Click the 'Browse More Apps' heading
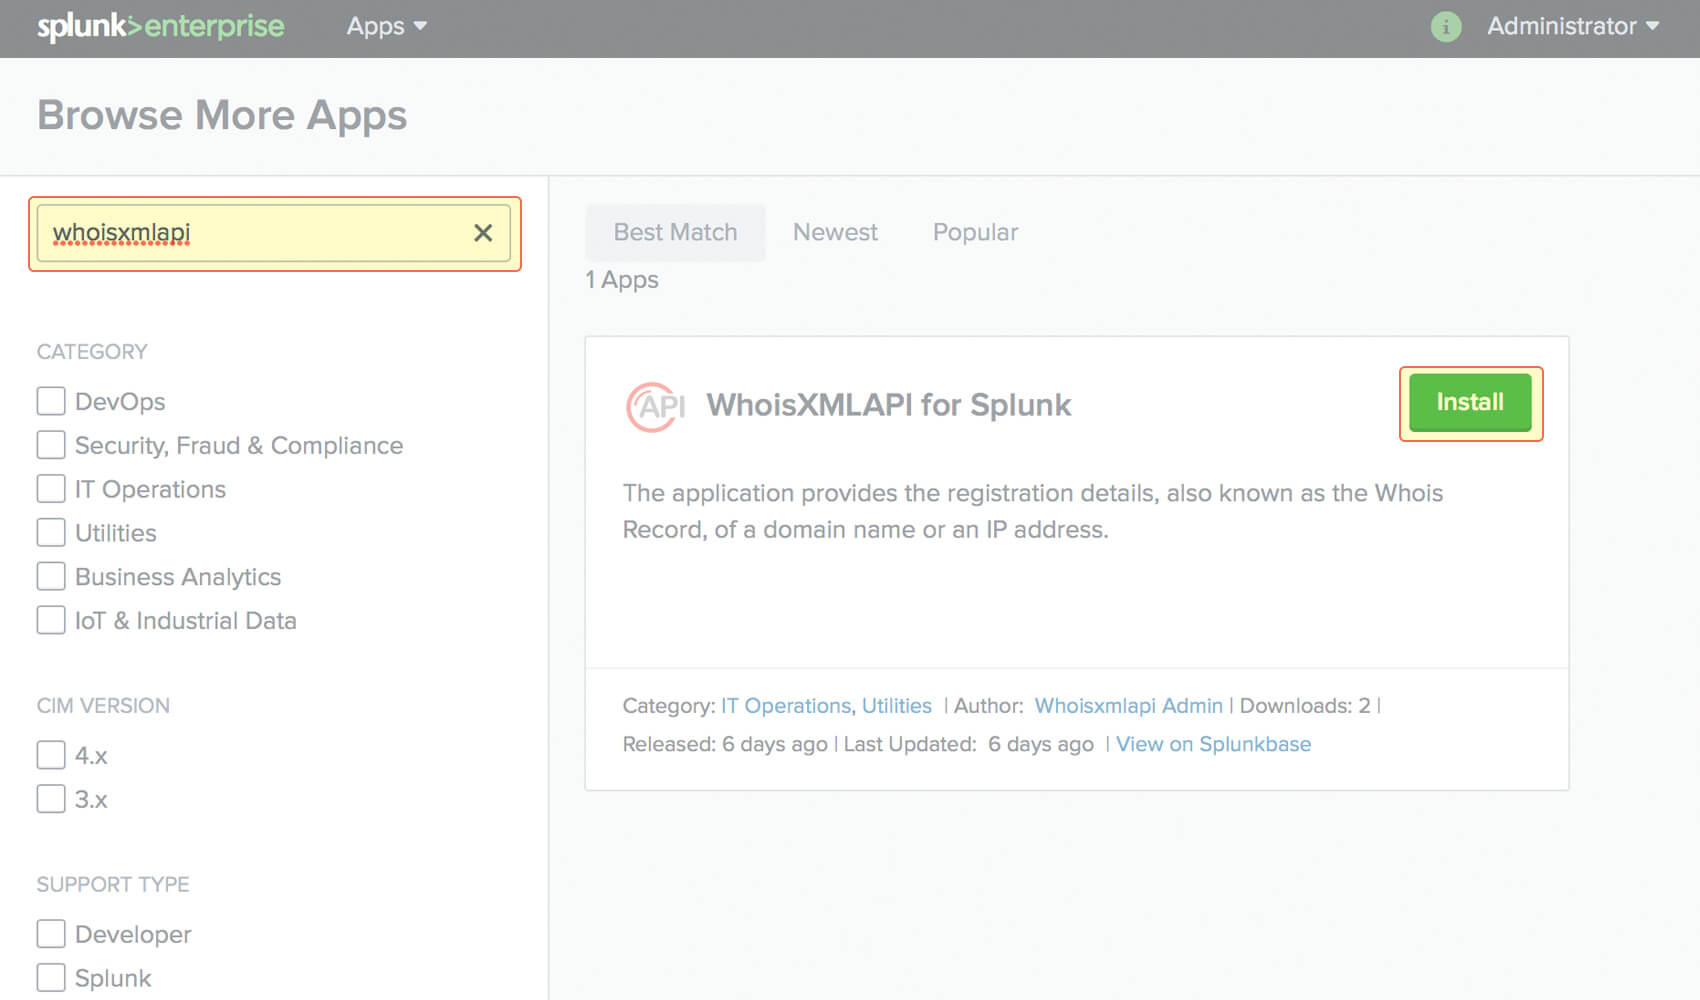This screenshot has height=1000, width=1700. (x=222, y=116)
